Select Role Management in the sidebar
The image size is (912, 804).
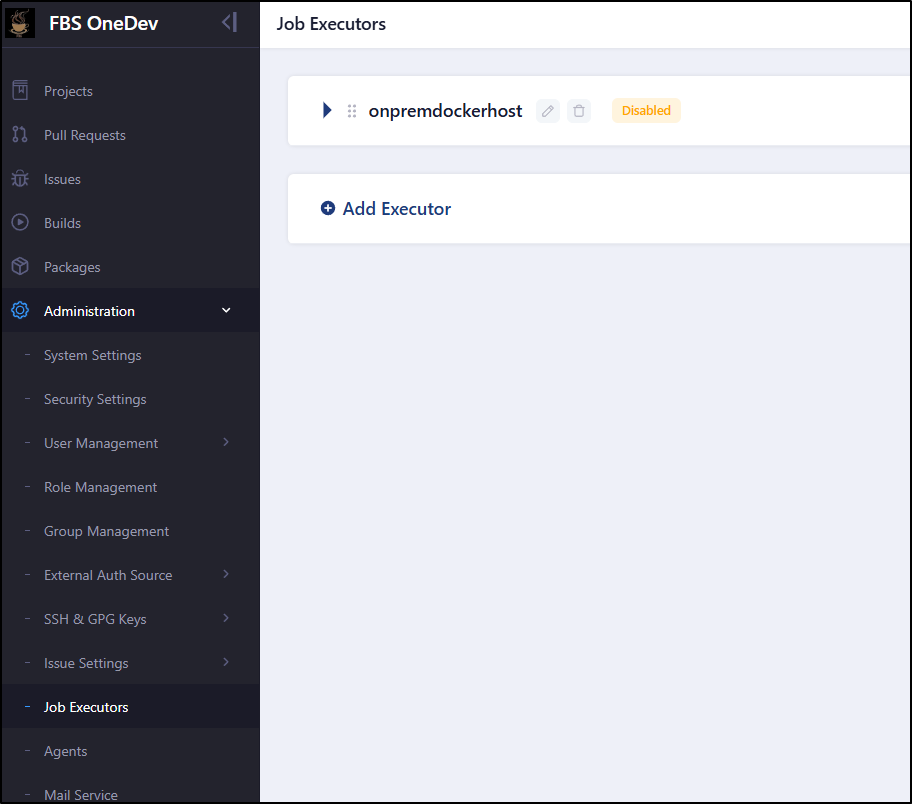(101, 487)
